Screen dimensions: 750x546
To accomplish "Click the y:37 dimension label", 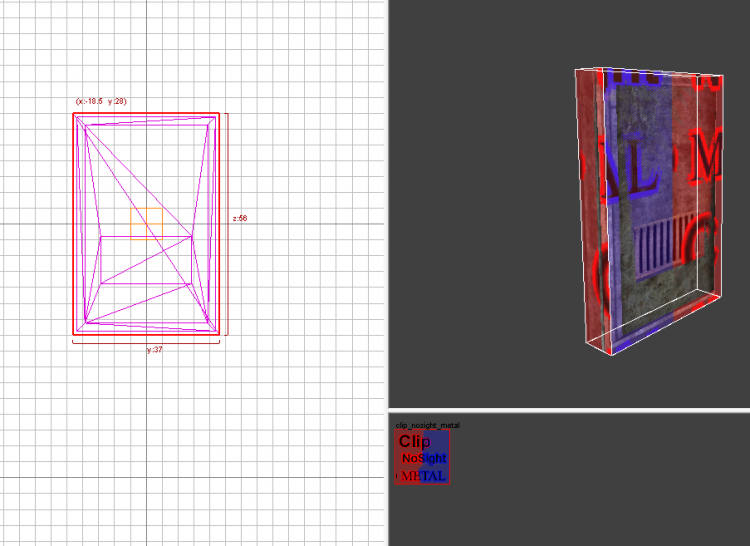I will (x=154, y=350).
